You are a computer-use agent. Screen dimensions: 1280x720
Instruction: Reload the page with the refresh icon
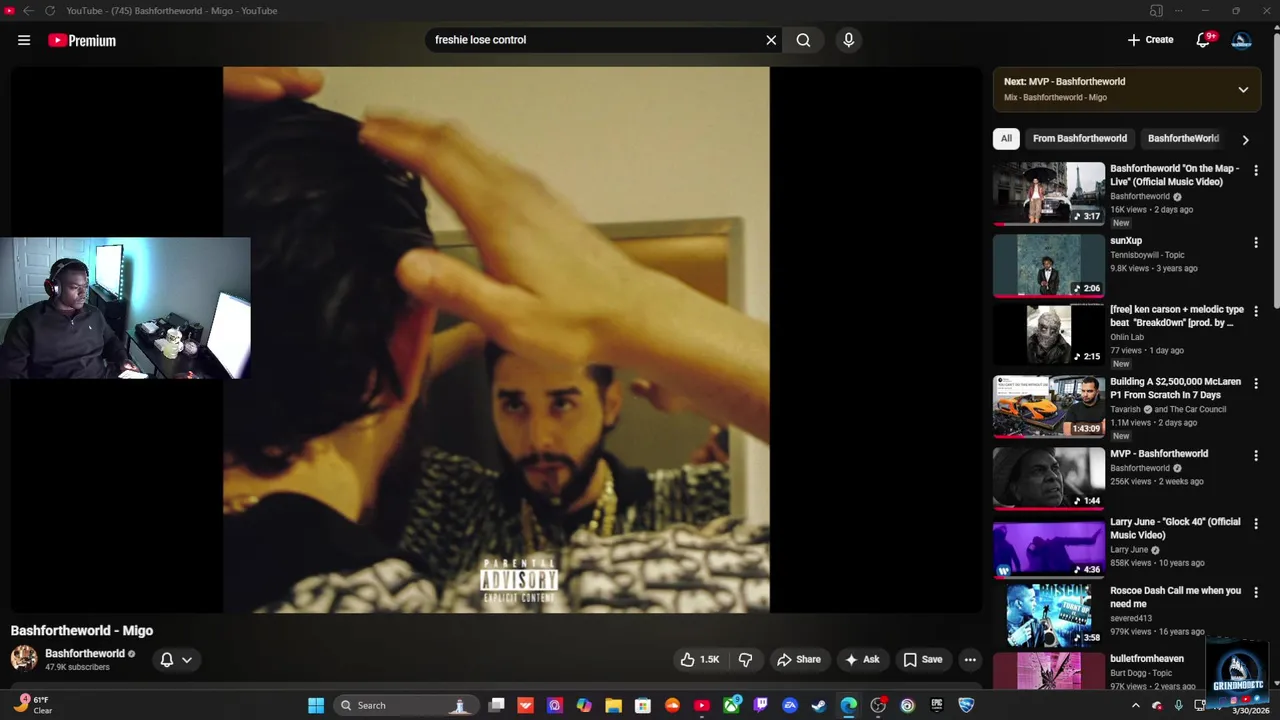point(48,11)
